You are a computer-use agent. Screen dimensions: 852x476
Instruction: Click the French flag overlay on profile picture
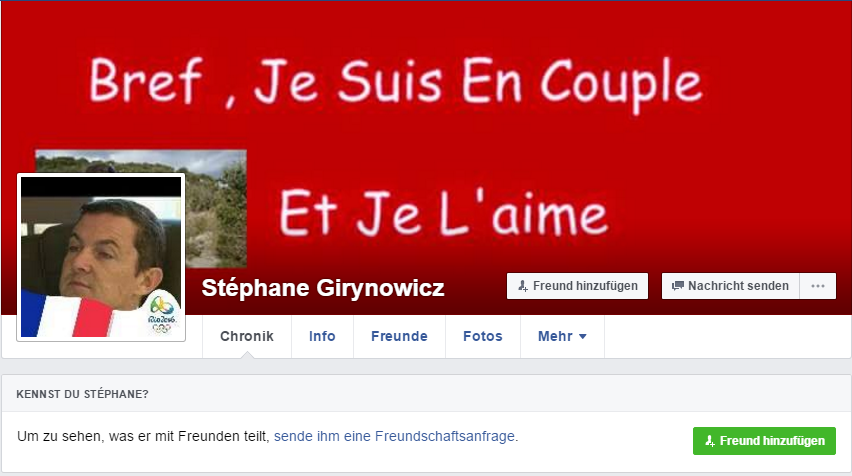coord(68,315)
